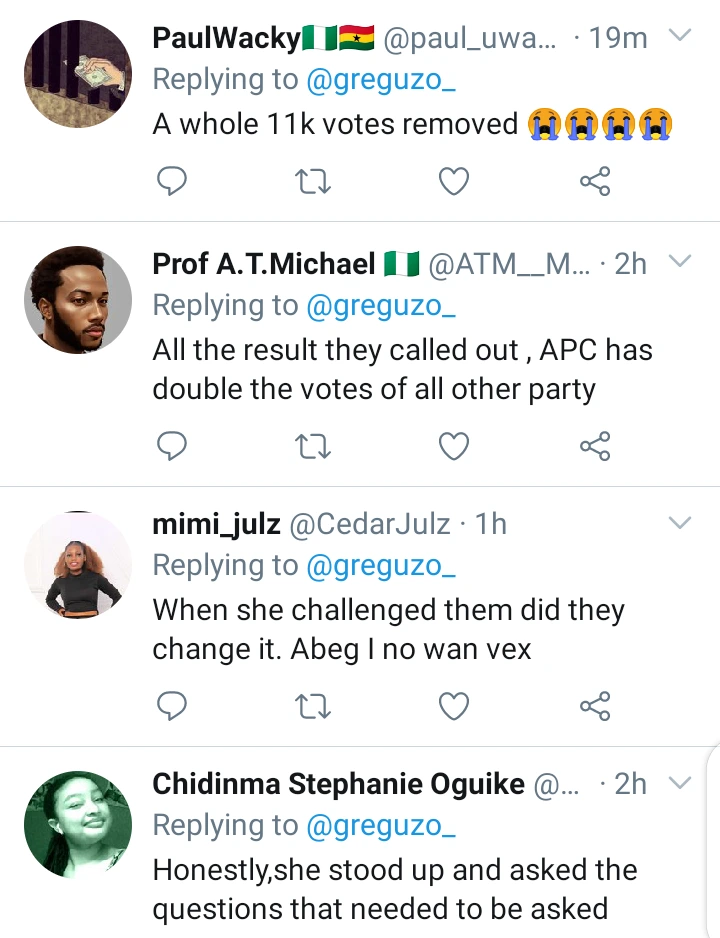The image size is (720, 938).
Task: Like PaulWacky's tweet about removed votes
Action: (454, 181)
